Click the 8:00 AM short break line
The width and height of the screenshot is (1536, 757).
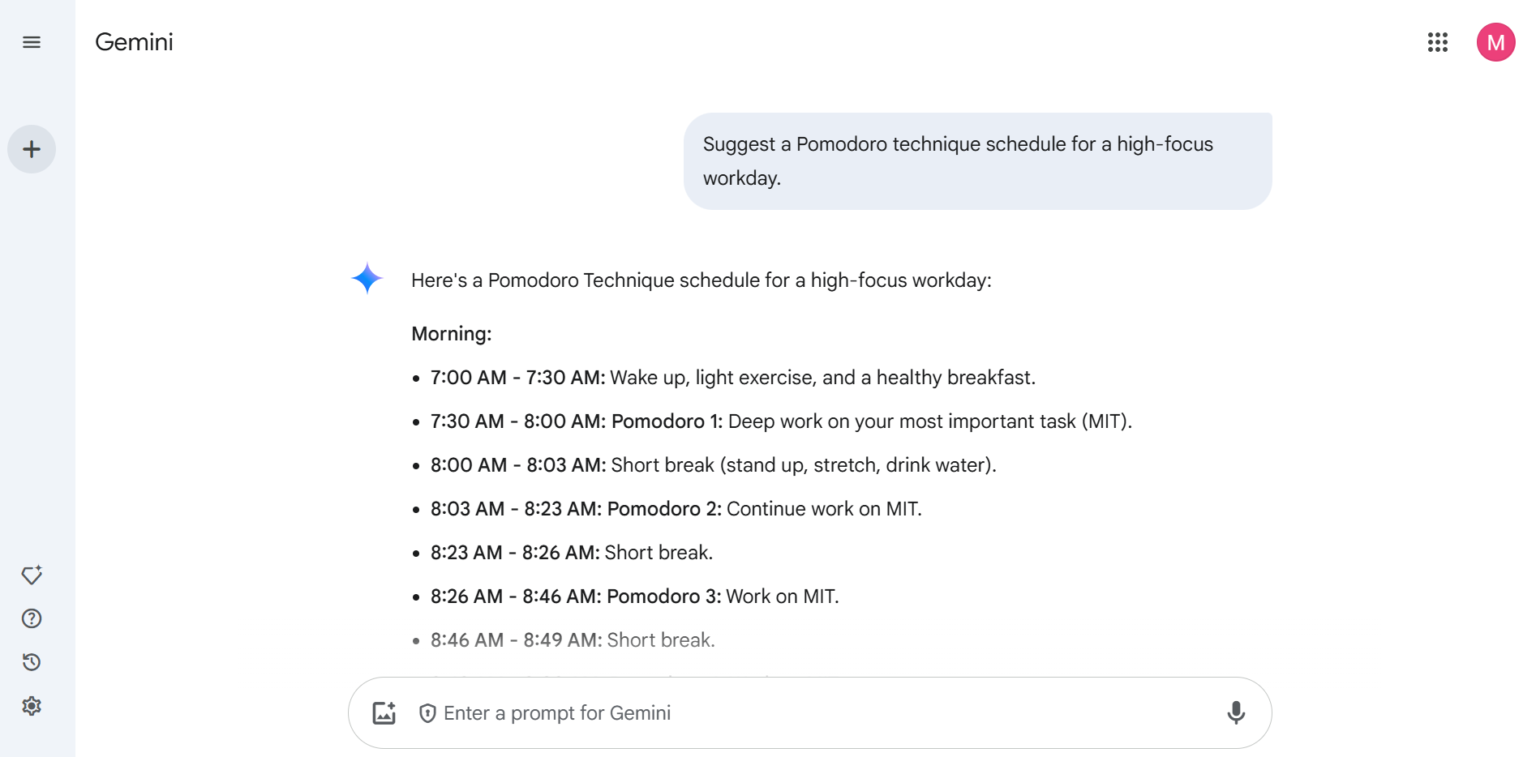coord(713,465)
